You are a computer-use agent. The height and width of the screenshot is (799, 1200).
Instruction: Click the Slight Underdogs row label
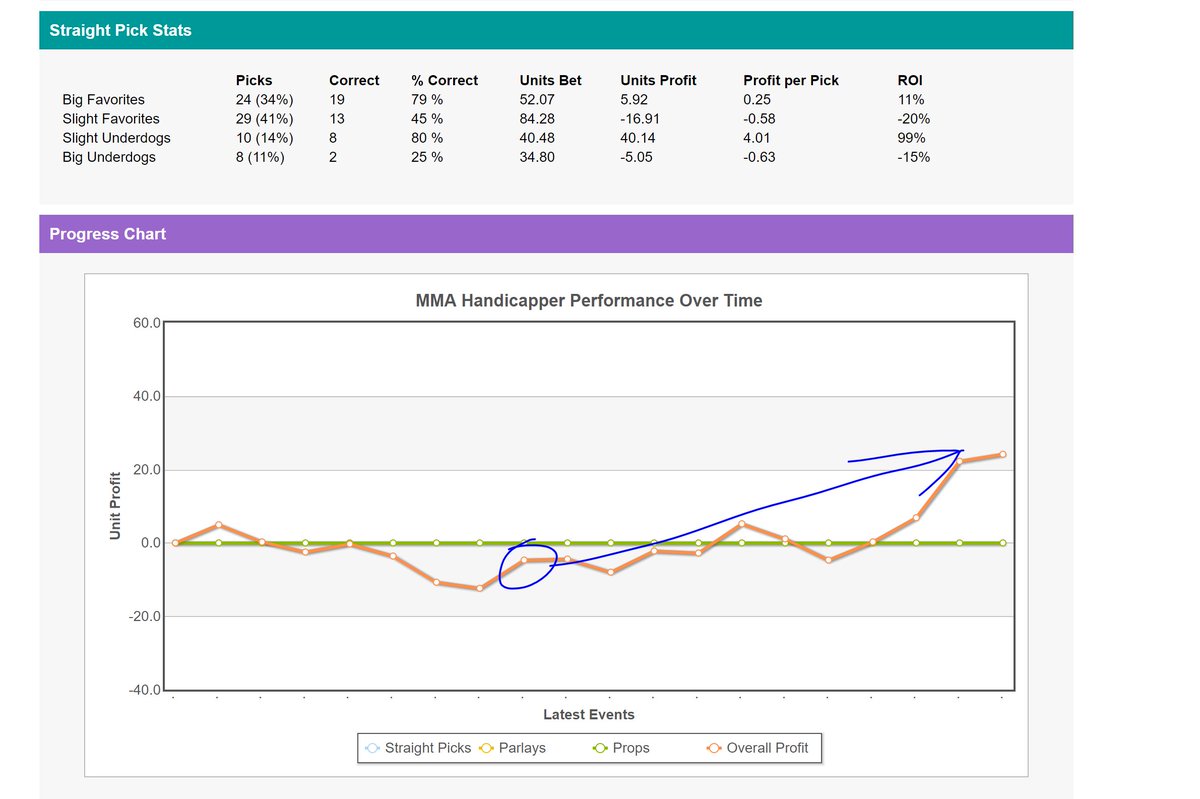(116, 137)
